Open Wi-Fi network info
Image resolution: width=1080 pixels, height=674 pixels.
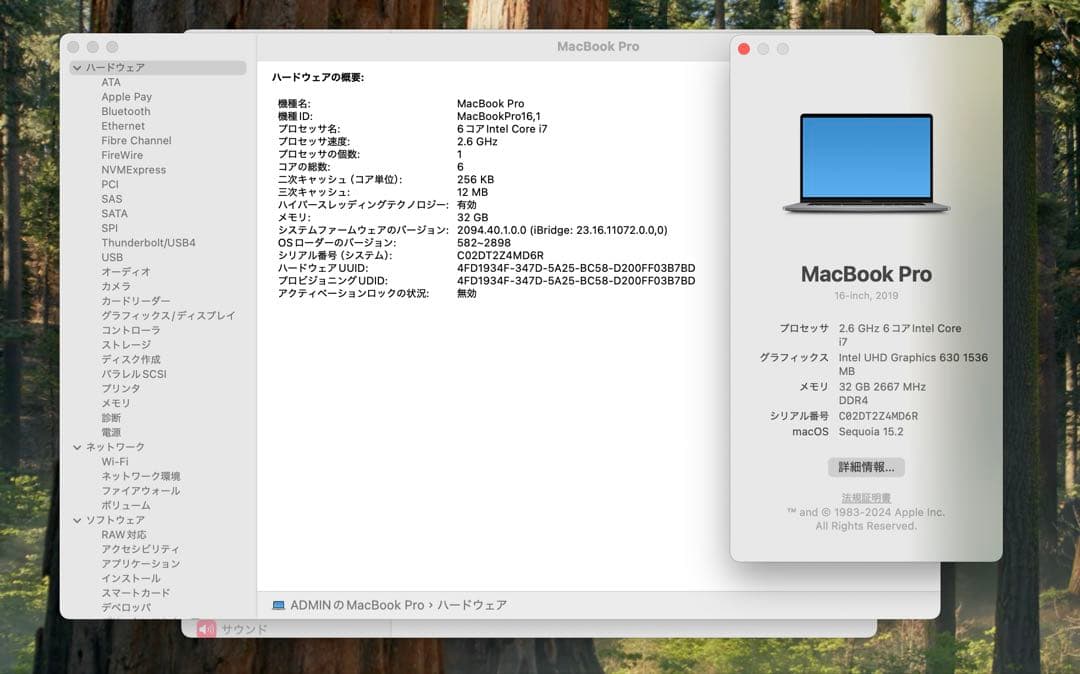115,461
